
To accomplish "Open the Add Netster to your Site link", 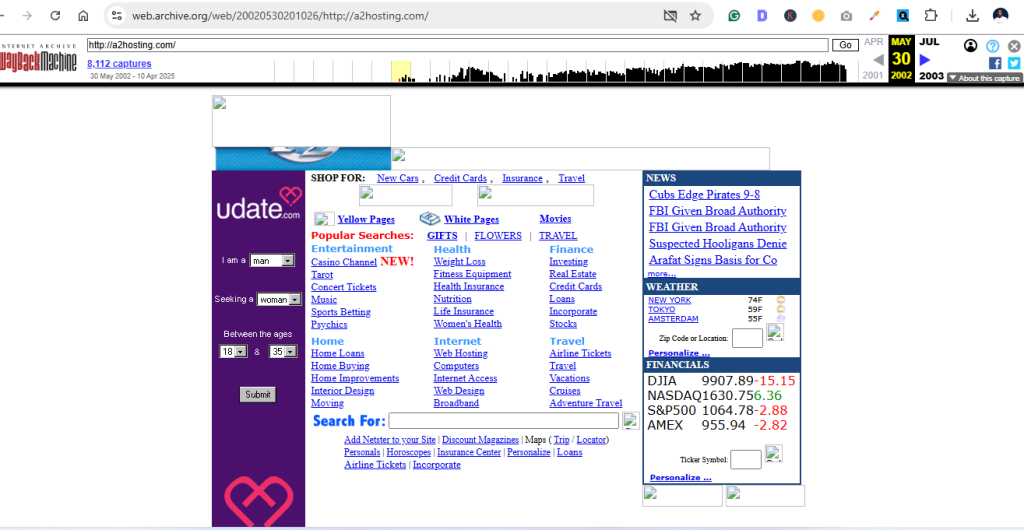I will [x=390, y=440].
